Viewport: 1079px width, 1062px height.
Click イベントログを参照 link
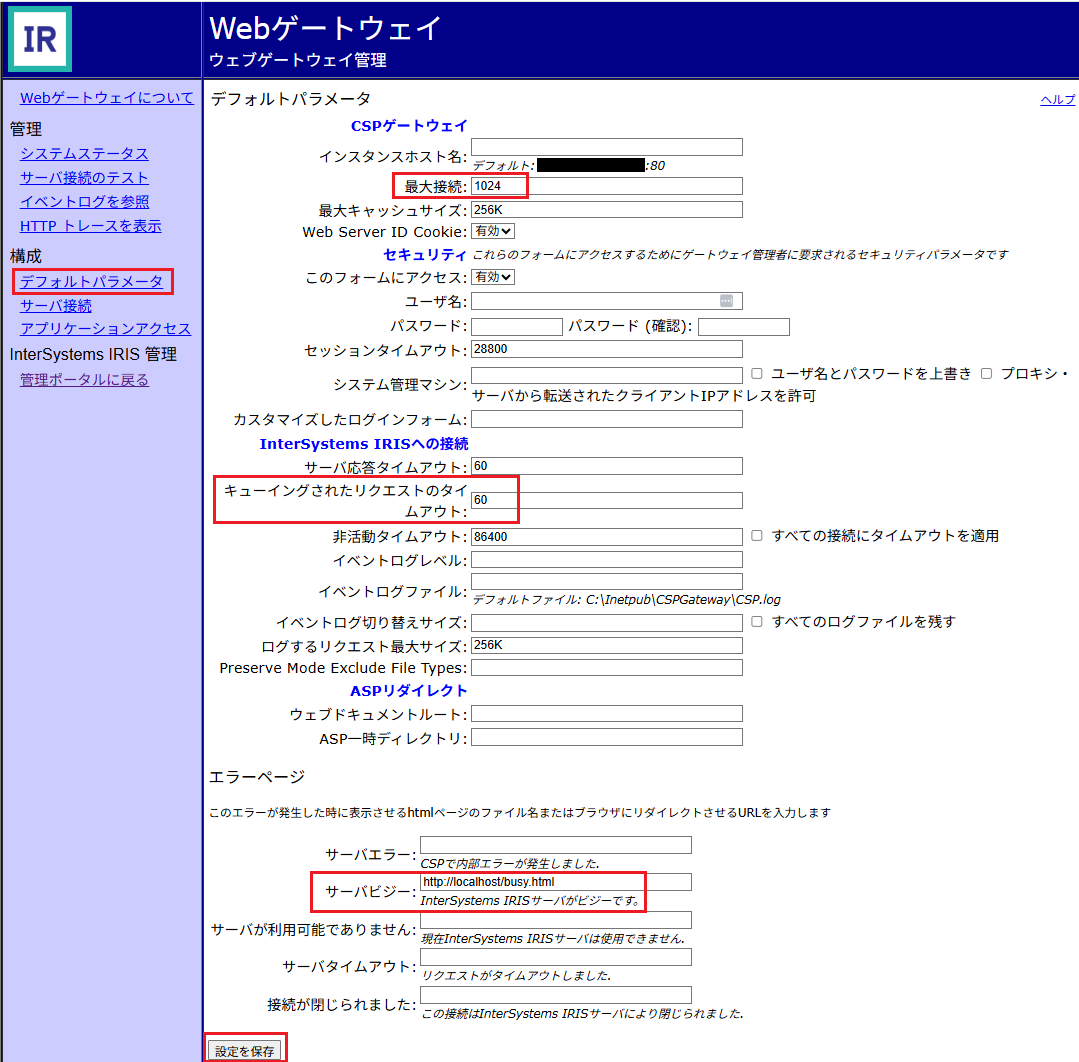[x=84, y=202]
